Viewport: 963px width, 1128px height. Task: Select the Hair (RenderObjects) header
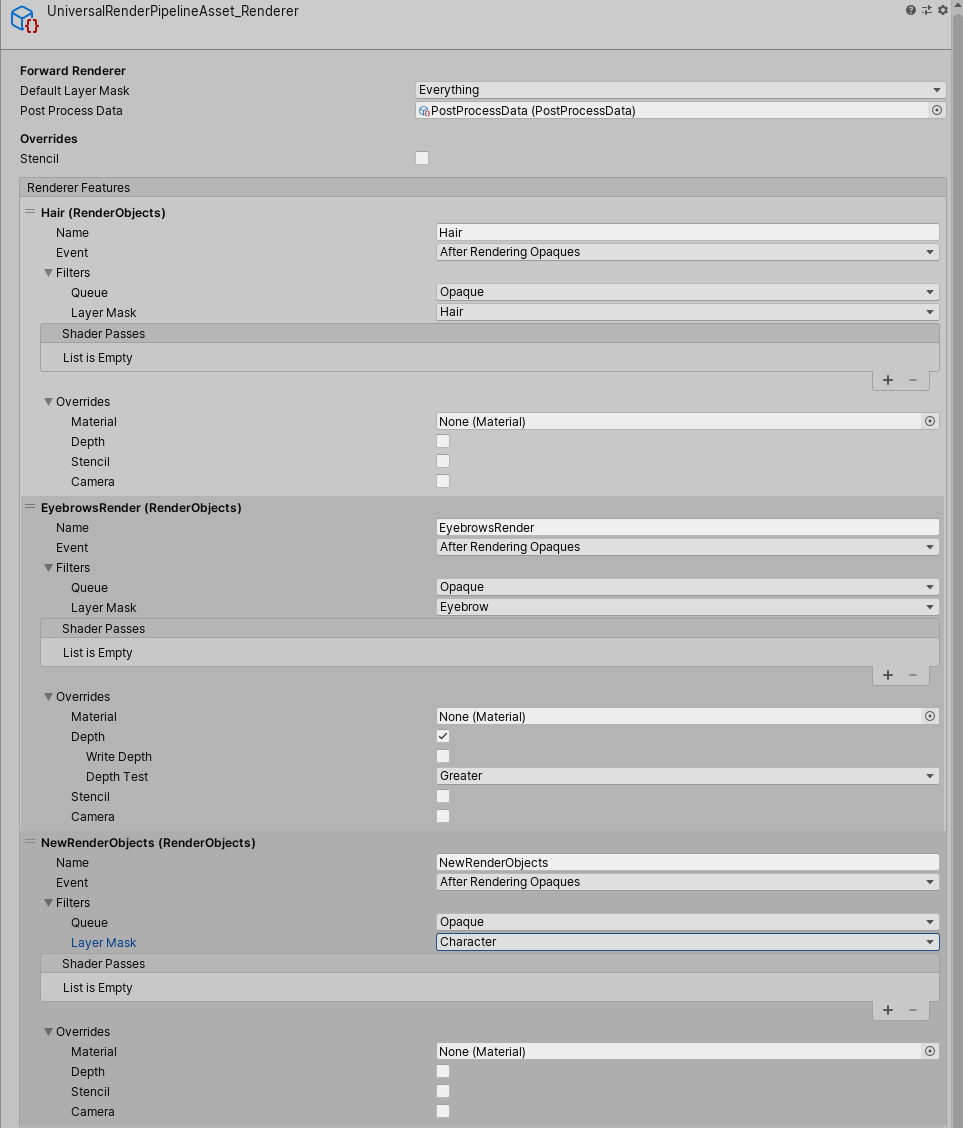click(x=103, y=213)
